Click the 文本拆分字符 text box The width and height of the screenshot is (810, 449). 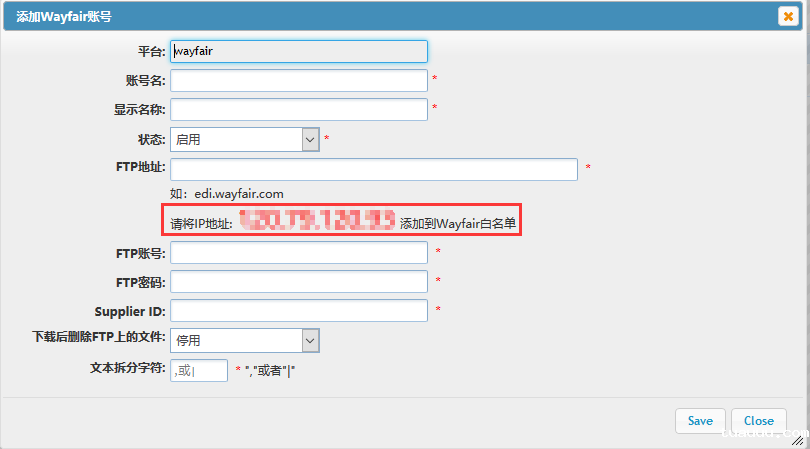coord(199,371)
